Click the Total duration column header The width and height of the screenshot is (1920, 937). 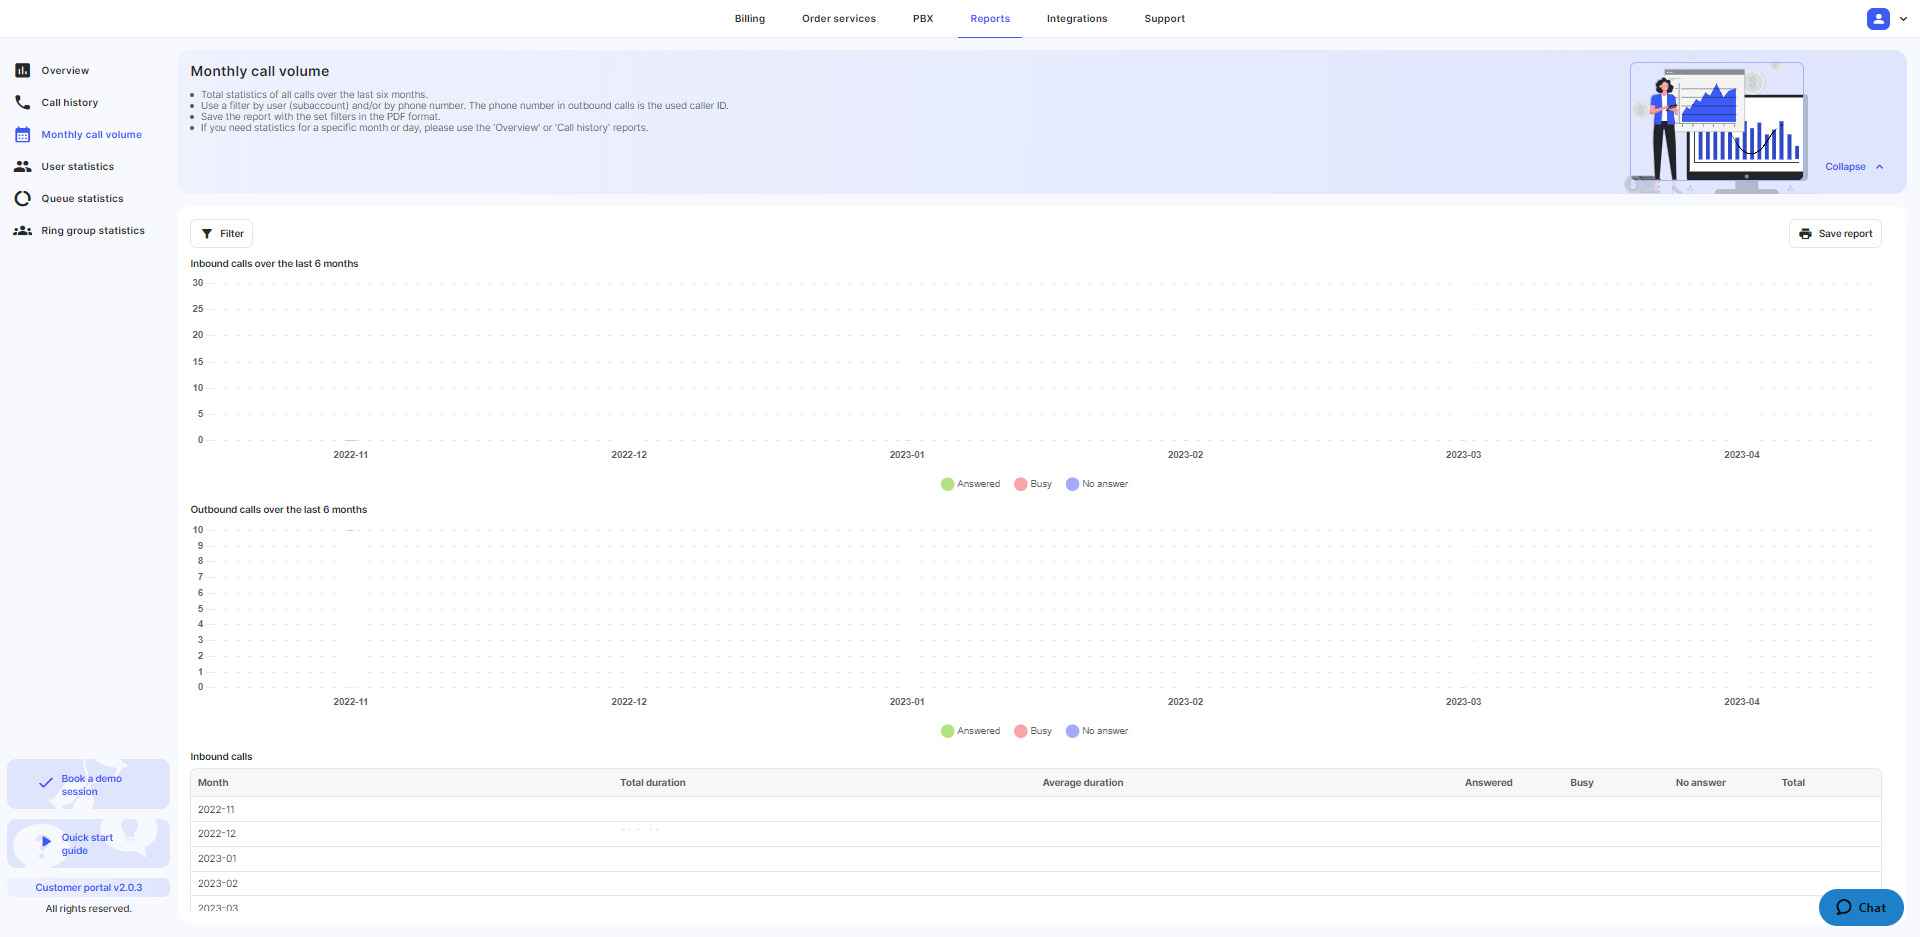pyautogui.click(x=653, y=783)
